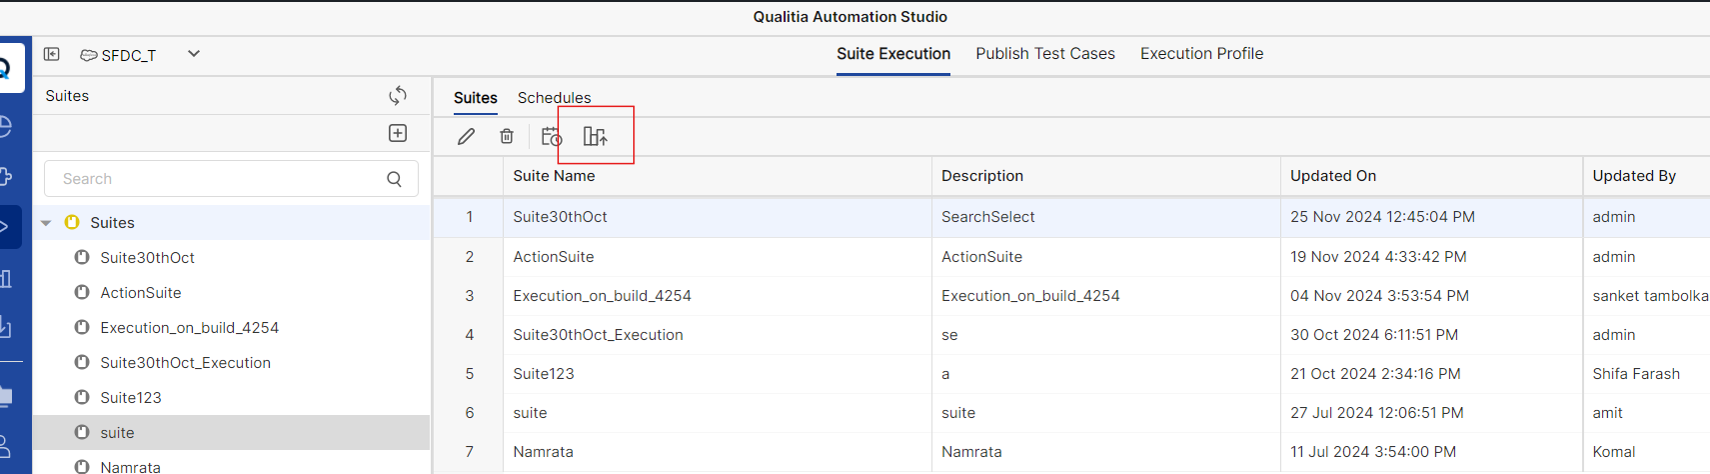Switch to the Schedules tab

click(x=554, y=97)
